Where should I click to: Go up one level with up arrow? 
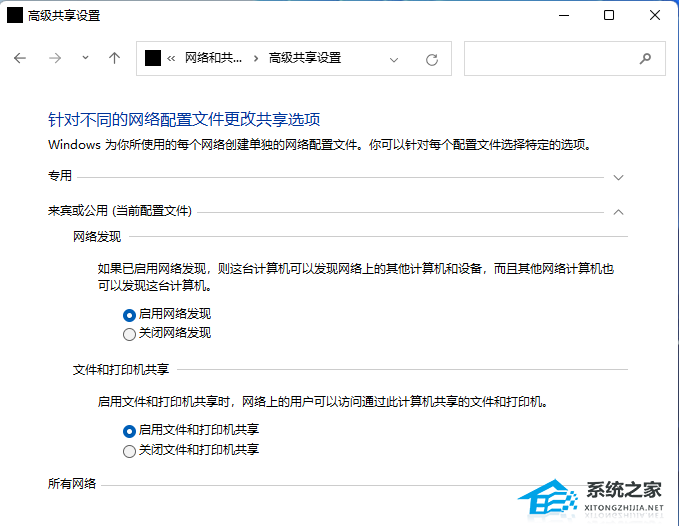click(114, 58)
